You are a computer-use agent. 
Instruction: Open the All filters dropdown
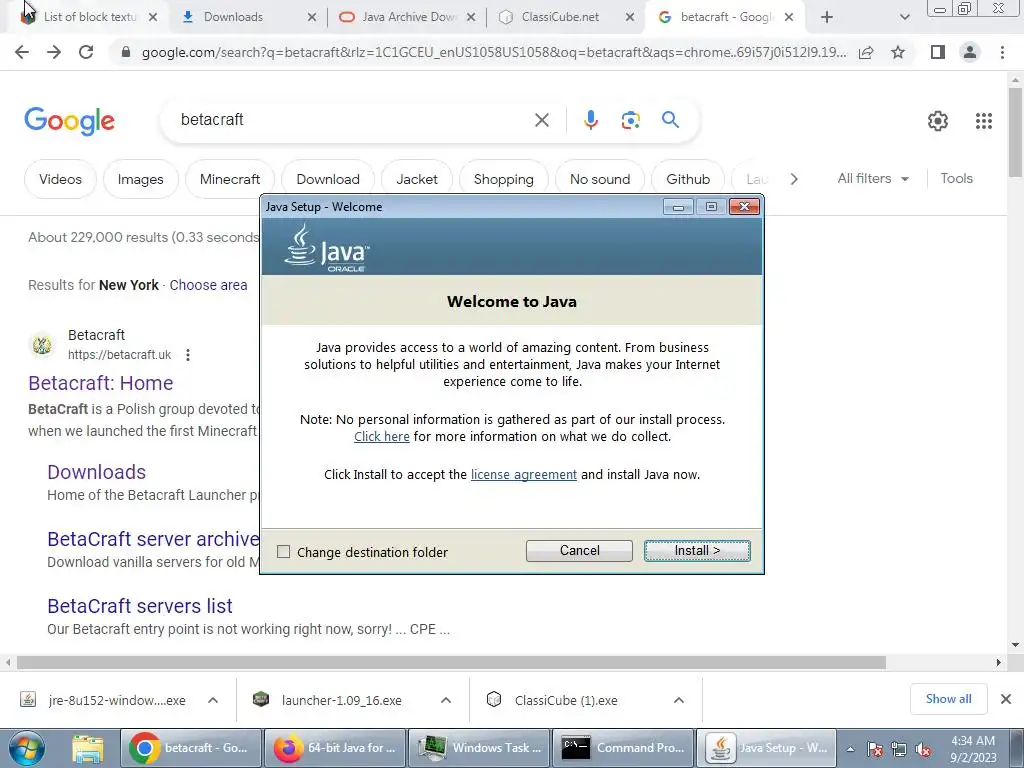coord(873,178)
